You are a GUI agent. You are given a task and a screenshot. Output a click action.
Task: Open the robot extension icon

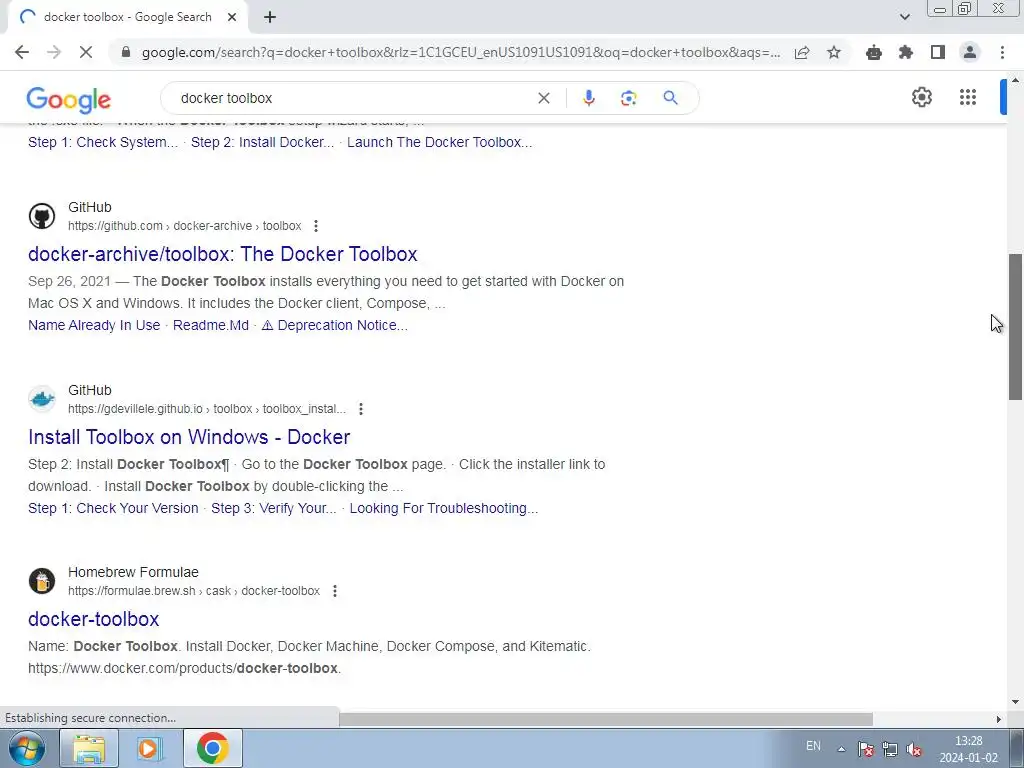click(x=874, y=52)
